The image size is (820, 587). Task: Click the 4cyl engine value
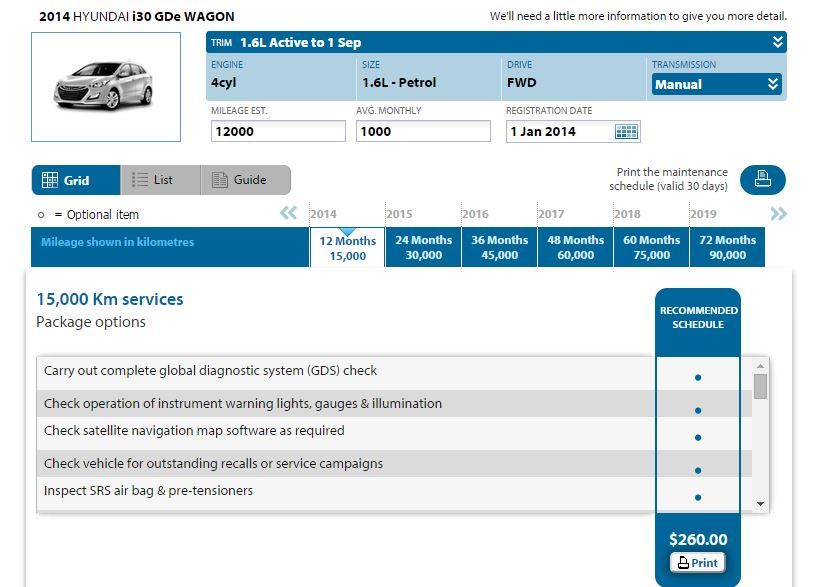[x=224, y=83]
